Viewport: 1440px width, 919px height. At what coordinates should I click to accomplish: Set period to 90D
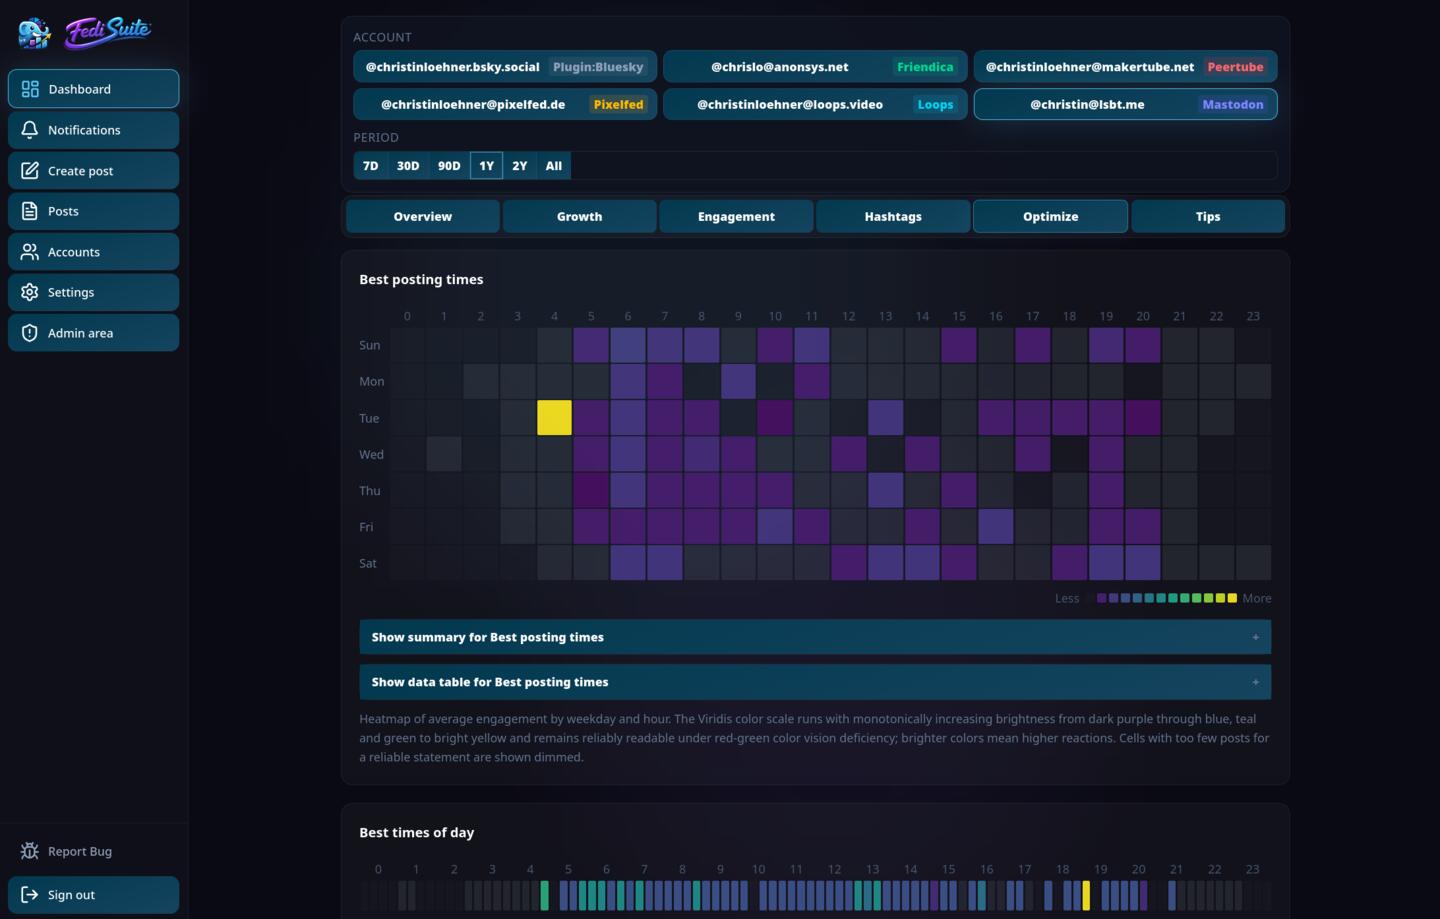(449, 166)
